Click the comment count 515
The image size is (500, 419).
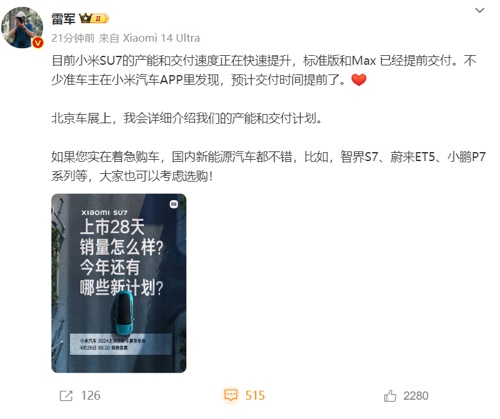point(255,396)
